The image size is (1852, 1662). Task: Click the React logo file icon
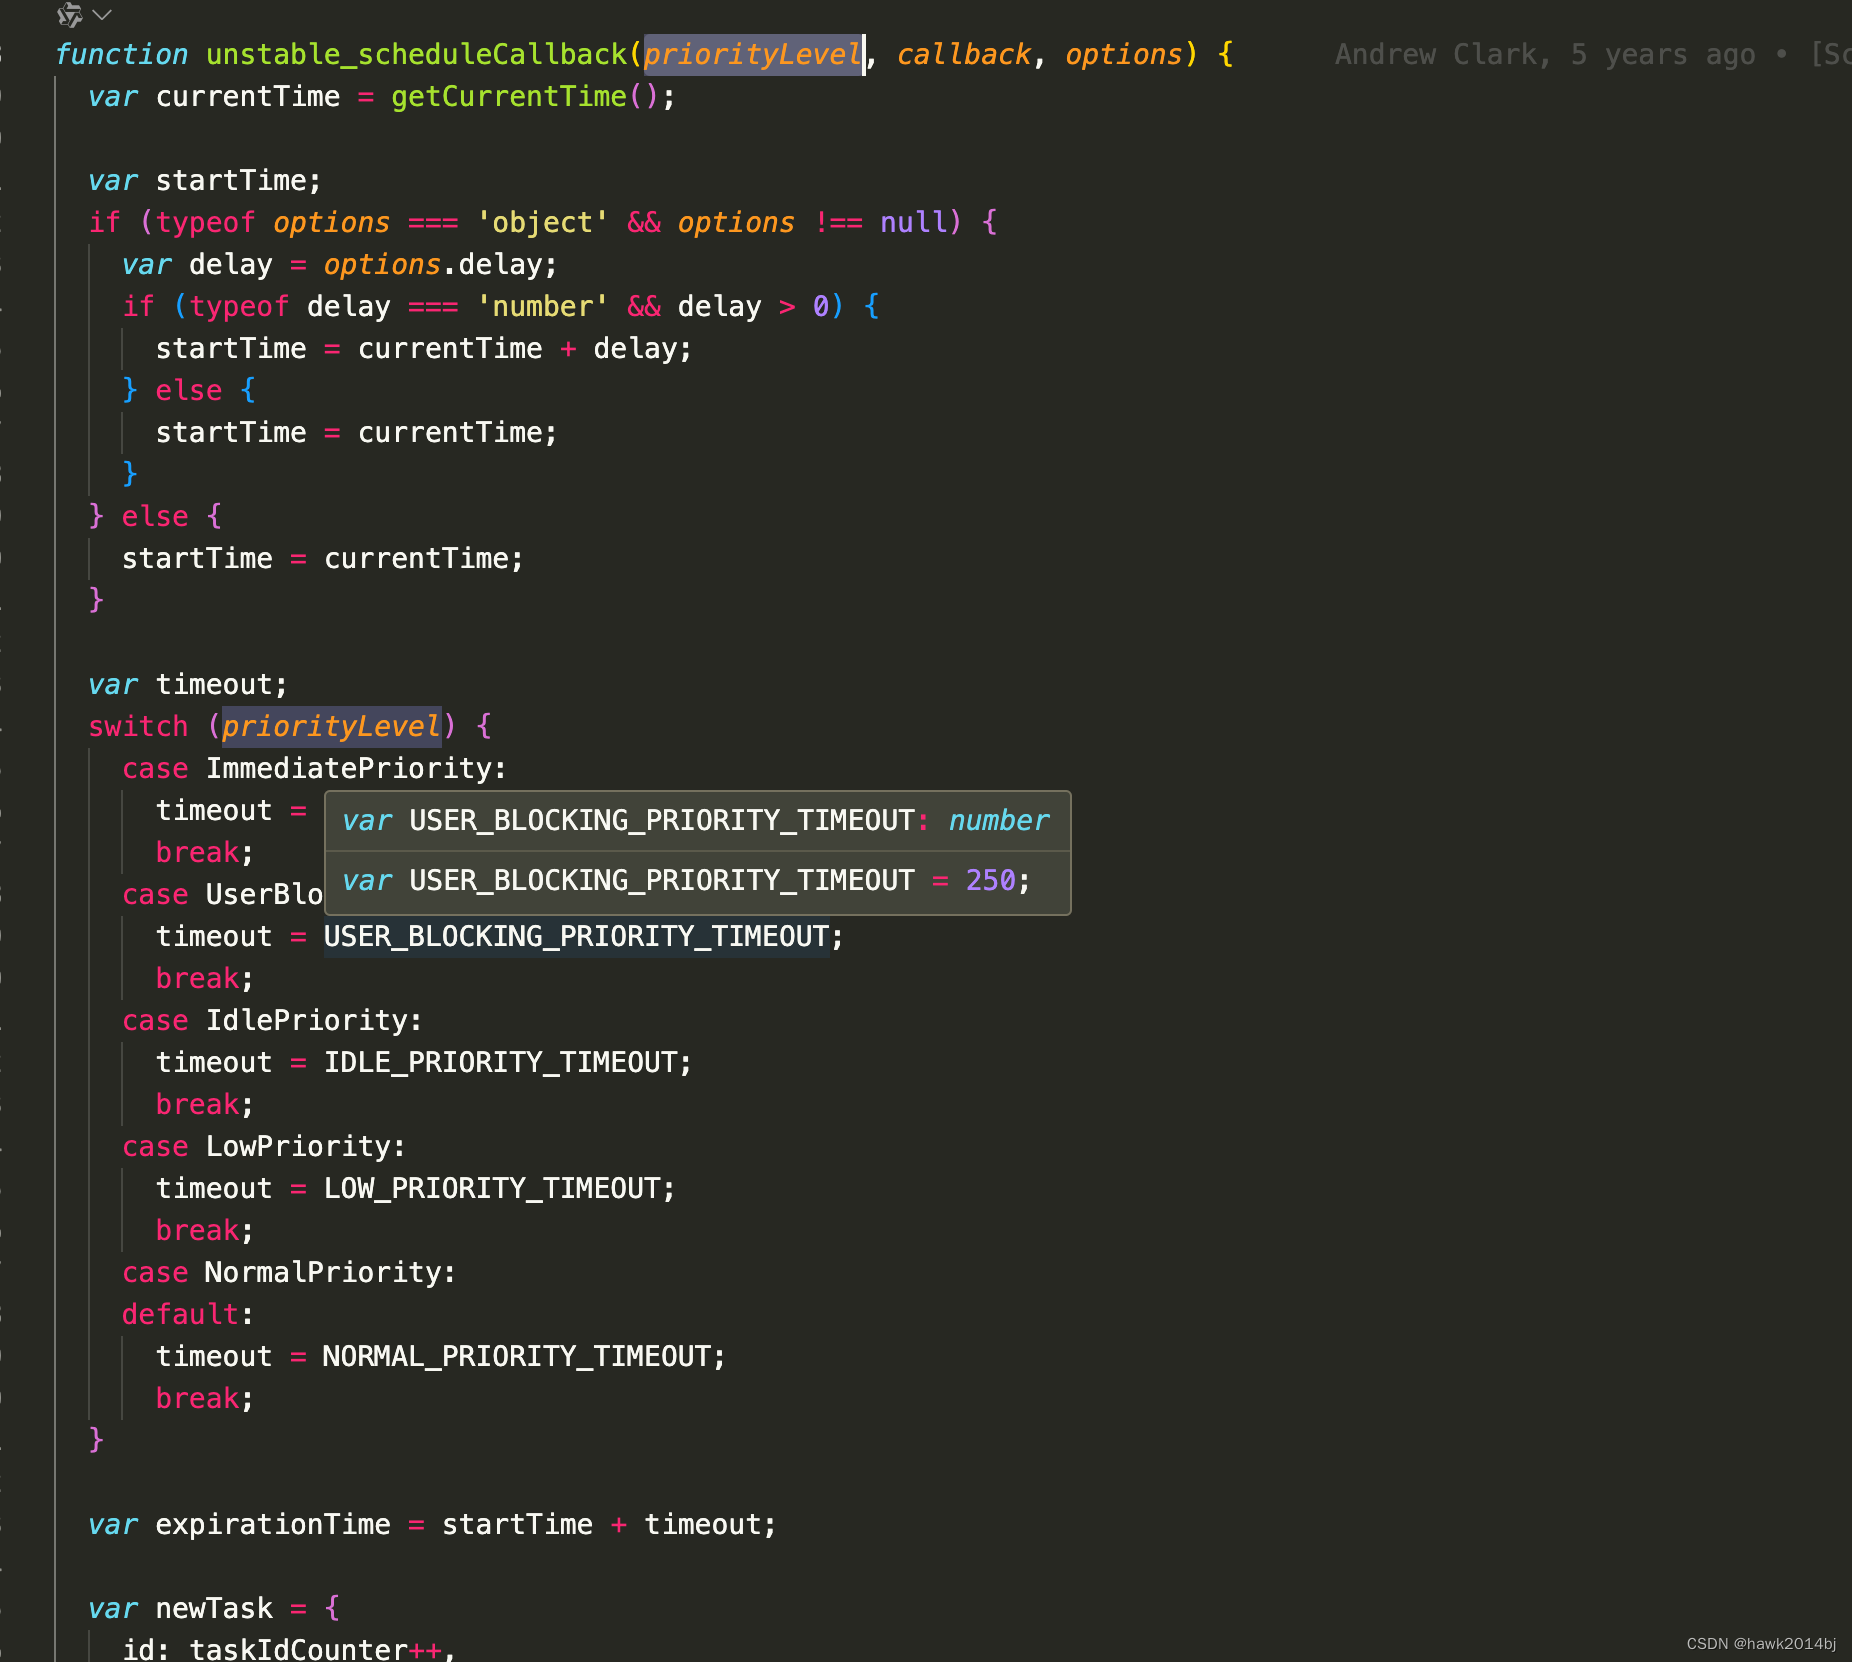coord(68,15)
